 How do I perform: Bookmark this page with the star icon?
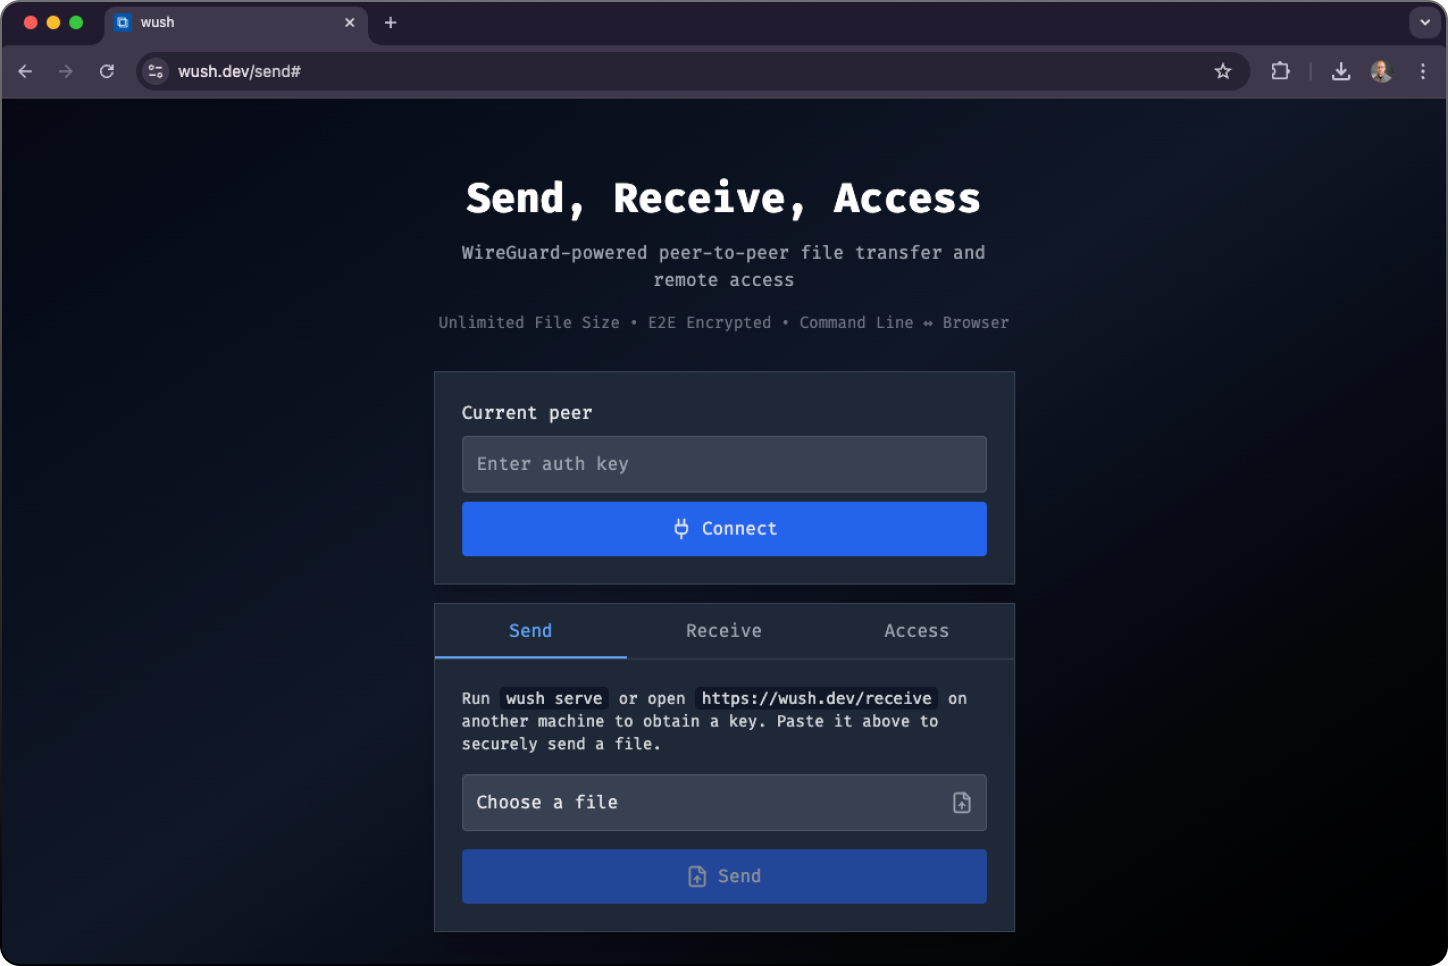[x=1223, y=71]
